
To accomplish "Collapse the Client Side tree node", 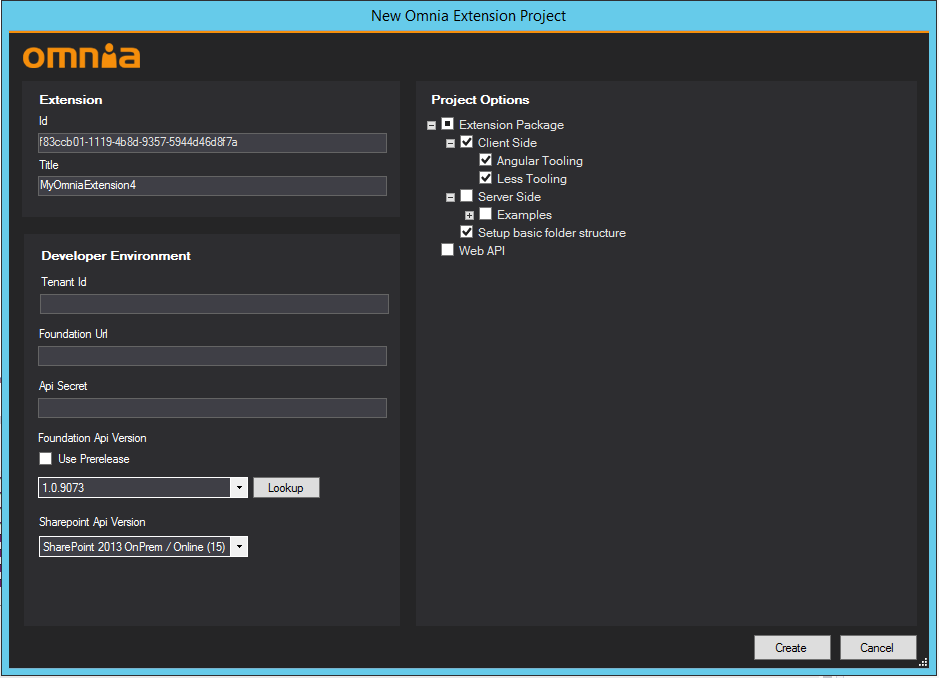I will [449, 142].
